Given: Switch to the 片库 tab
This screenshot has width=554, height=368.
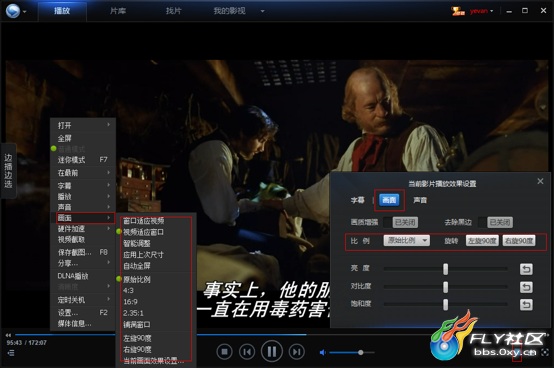Looking at the screenshot, I should [x=118, y=11].
